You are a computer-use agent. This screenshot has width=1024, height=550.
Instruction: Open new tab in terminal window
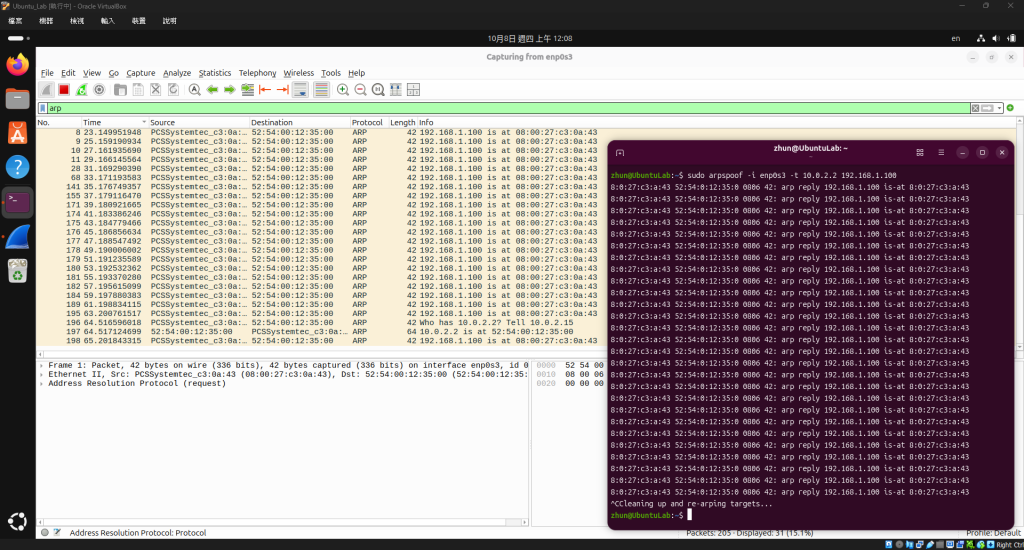(x=620, y=153)
